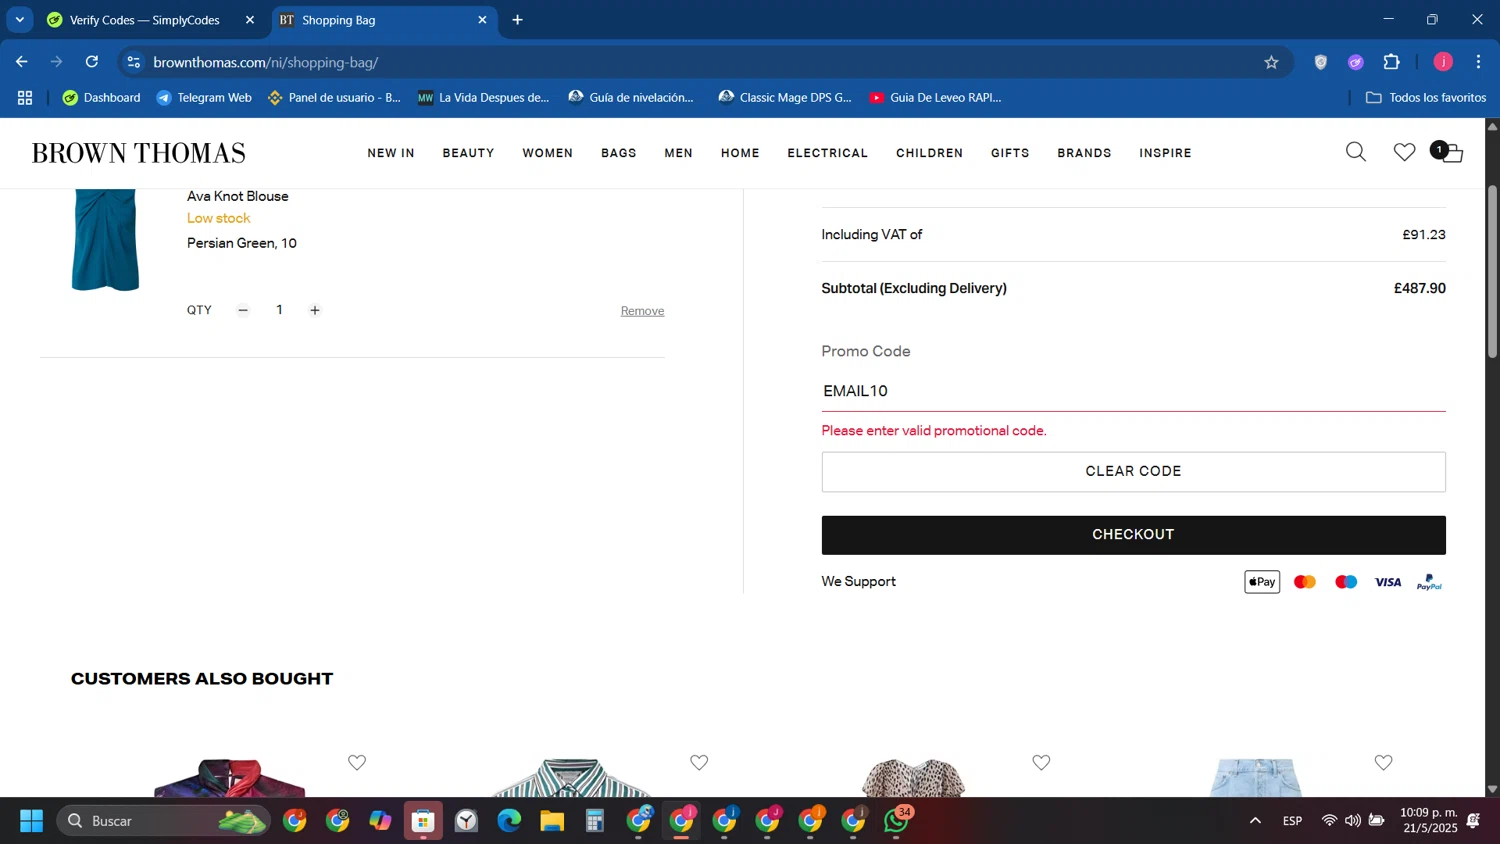
Task: Click the Visa payment icon
Action: (1388, 582)
